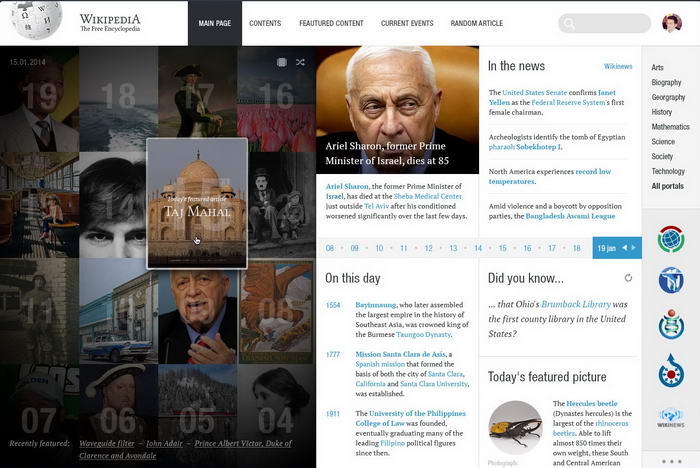
Task: Follow the Federal Reserve System link
Action: [x=569, y=102]
